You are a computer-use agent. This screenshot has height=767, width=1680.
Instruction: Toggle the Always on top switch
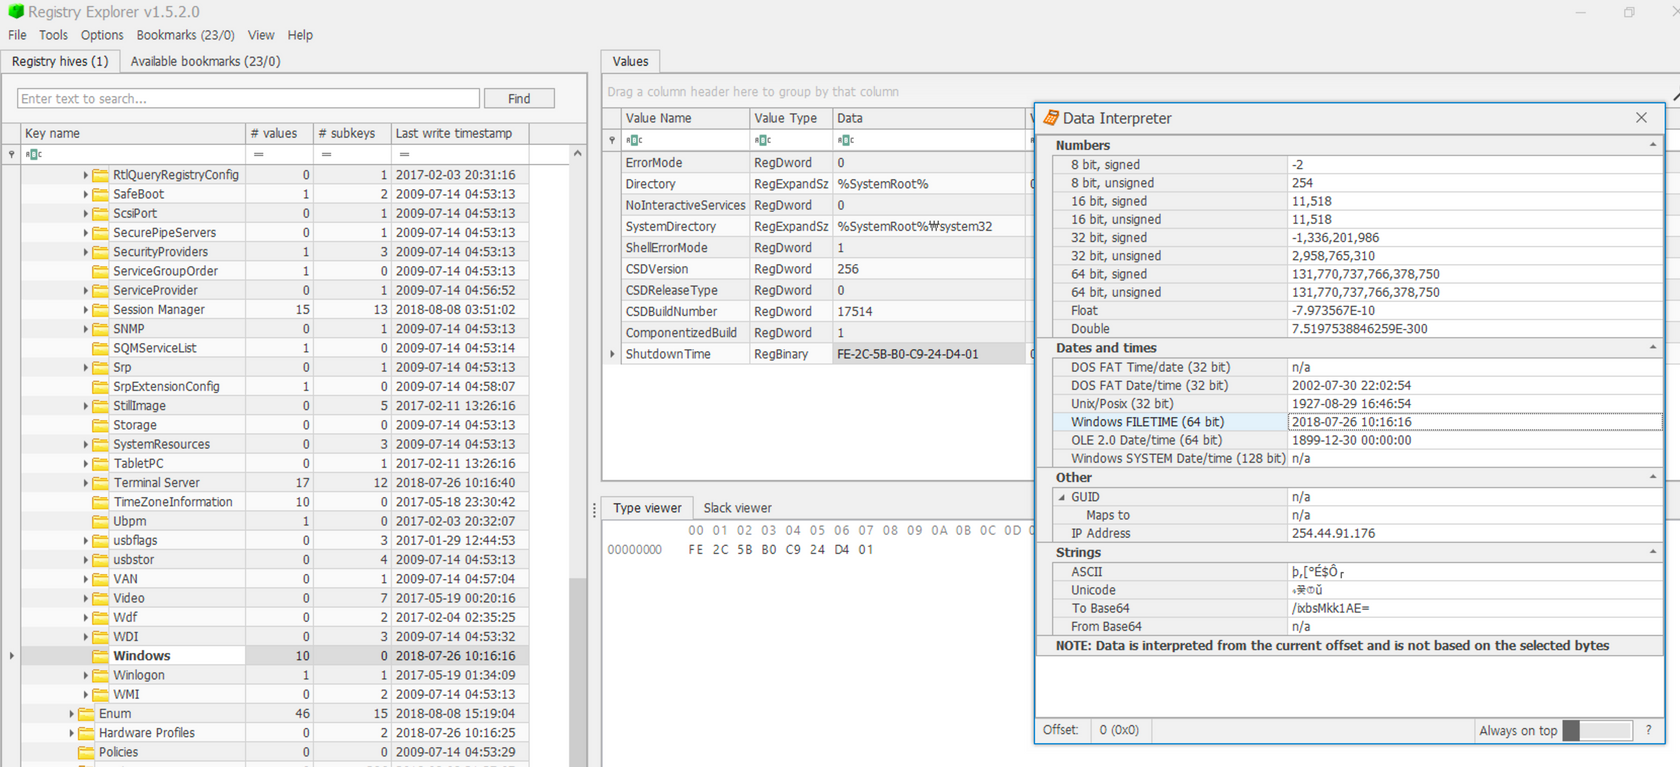tap(1597, 731)
